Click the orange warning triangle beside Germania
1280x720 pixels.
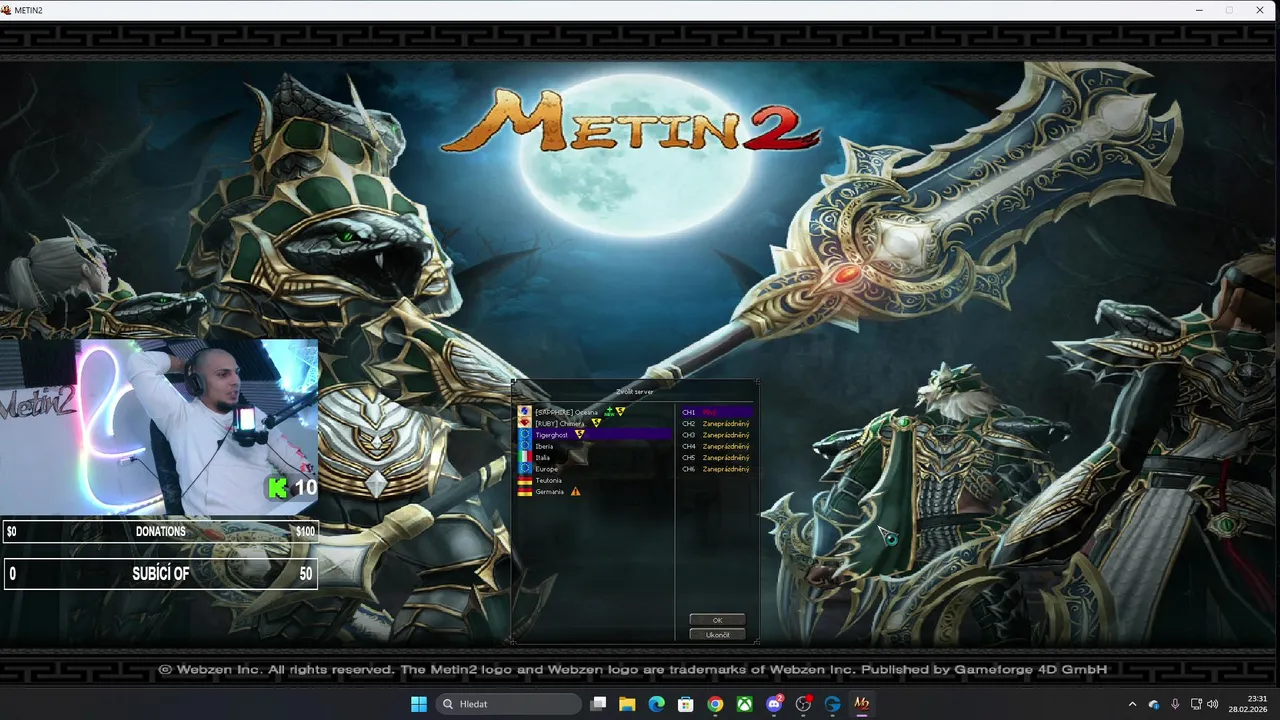[576, 492]
